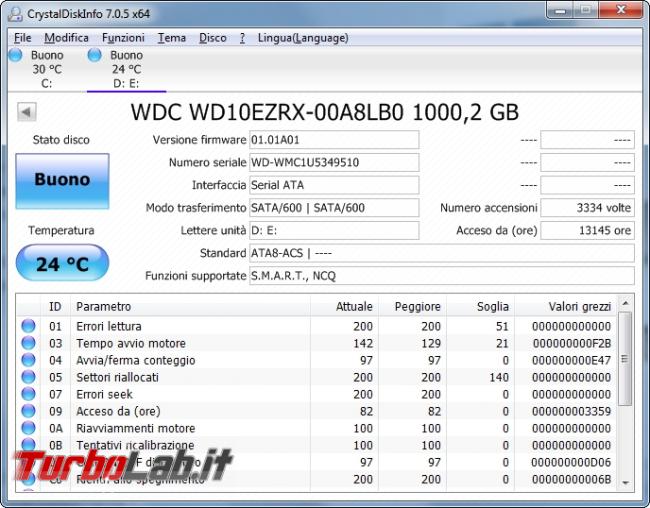Click the Attuale column header

(344, 306)
